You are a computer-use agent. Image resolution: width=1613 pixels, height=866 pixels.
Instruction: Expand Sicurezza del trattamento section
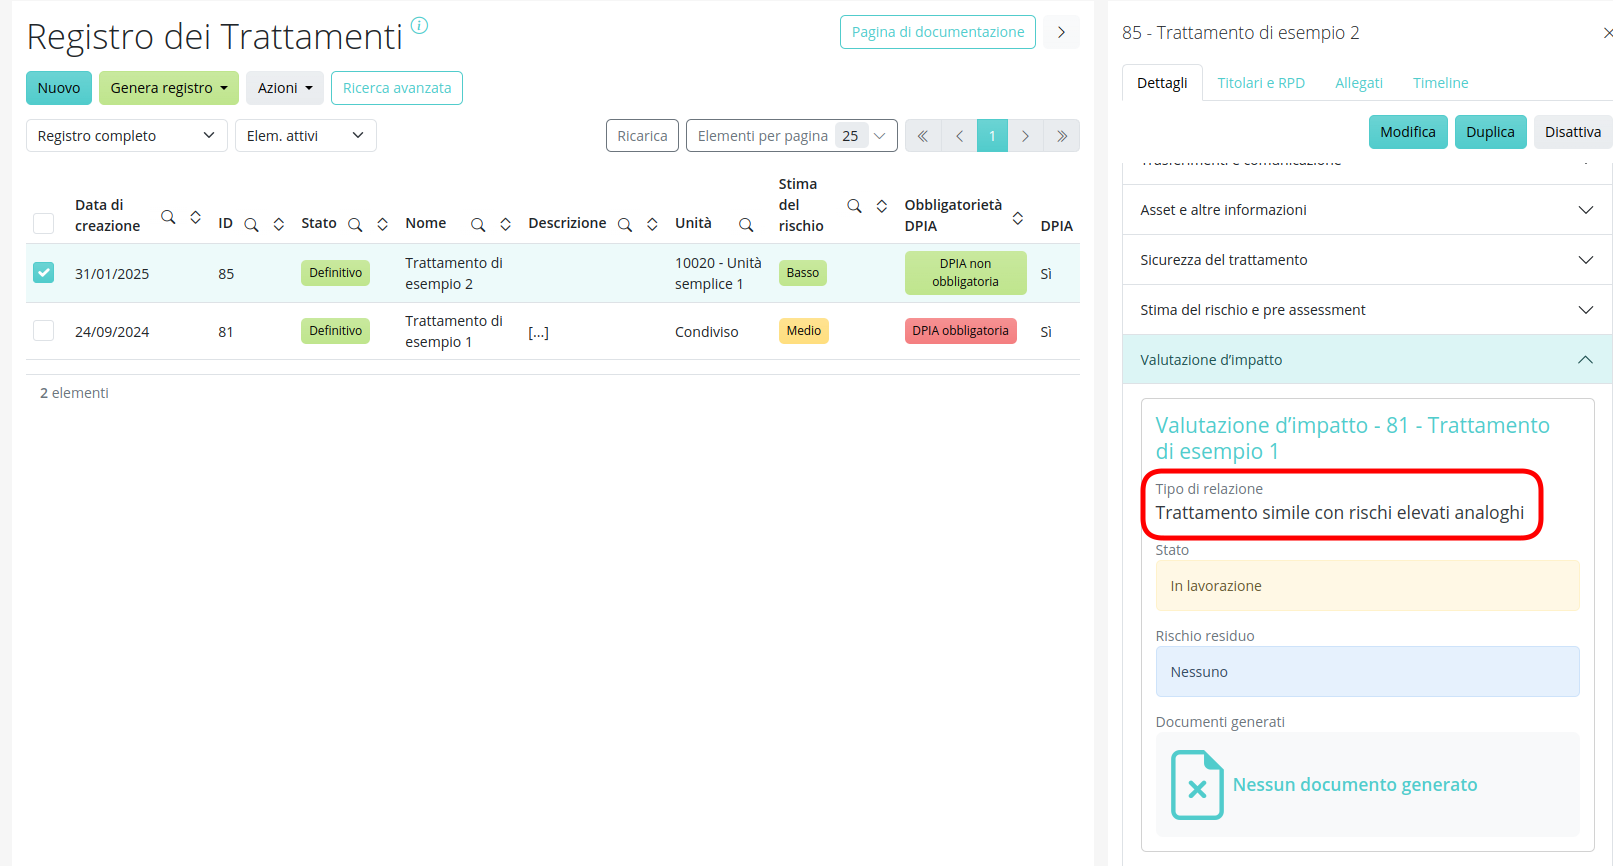pyautogui.click(x=1367, y=260)
